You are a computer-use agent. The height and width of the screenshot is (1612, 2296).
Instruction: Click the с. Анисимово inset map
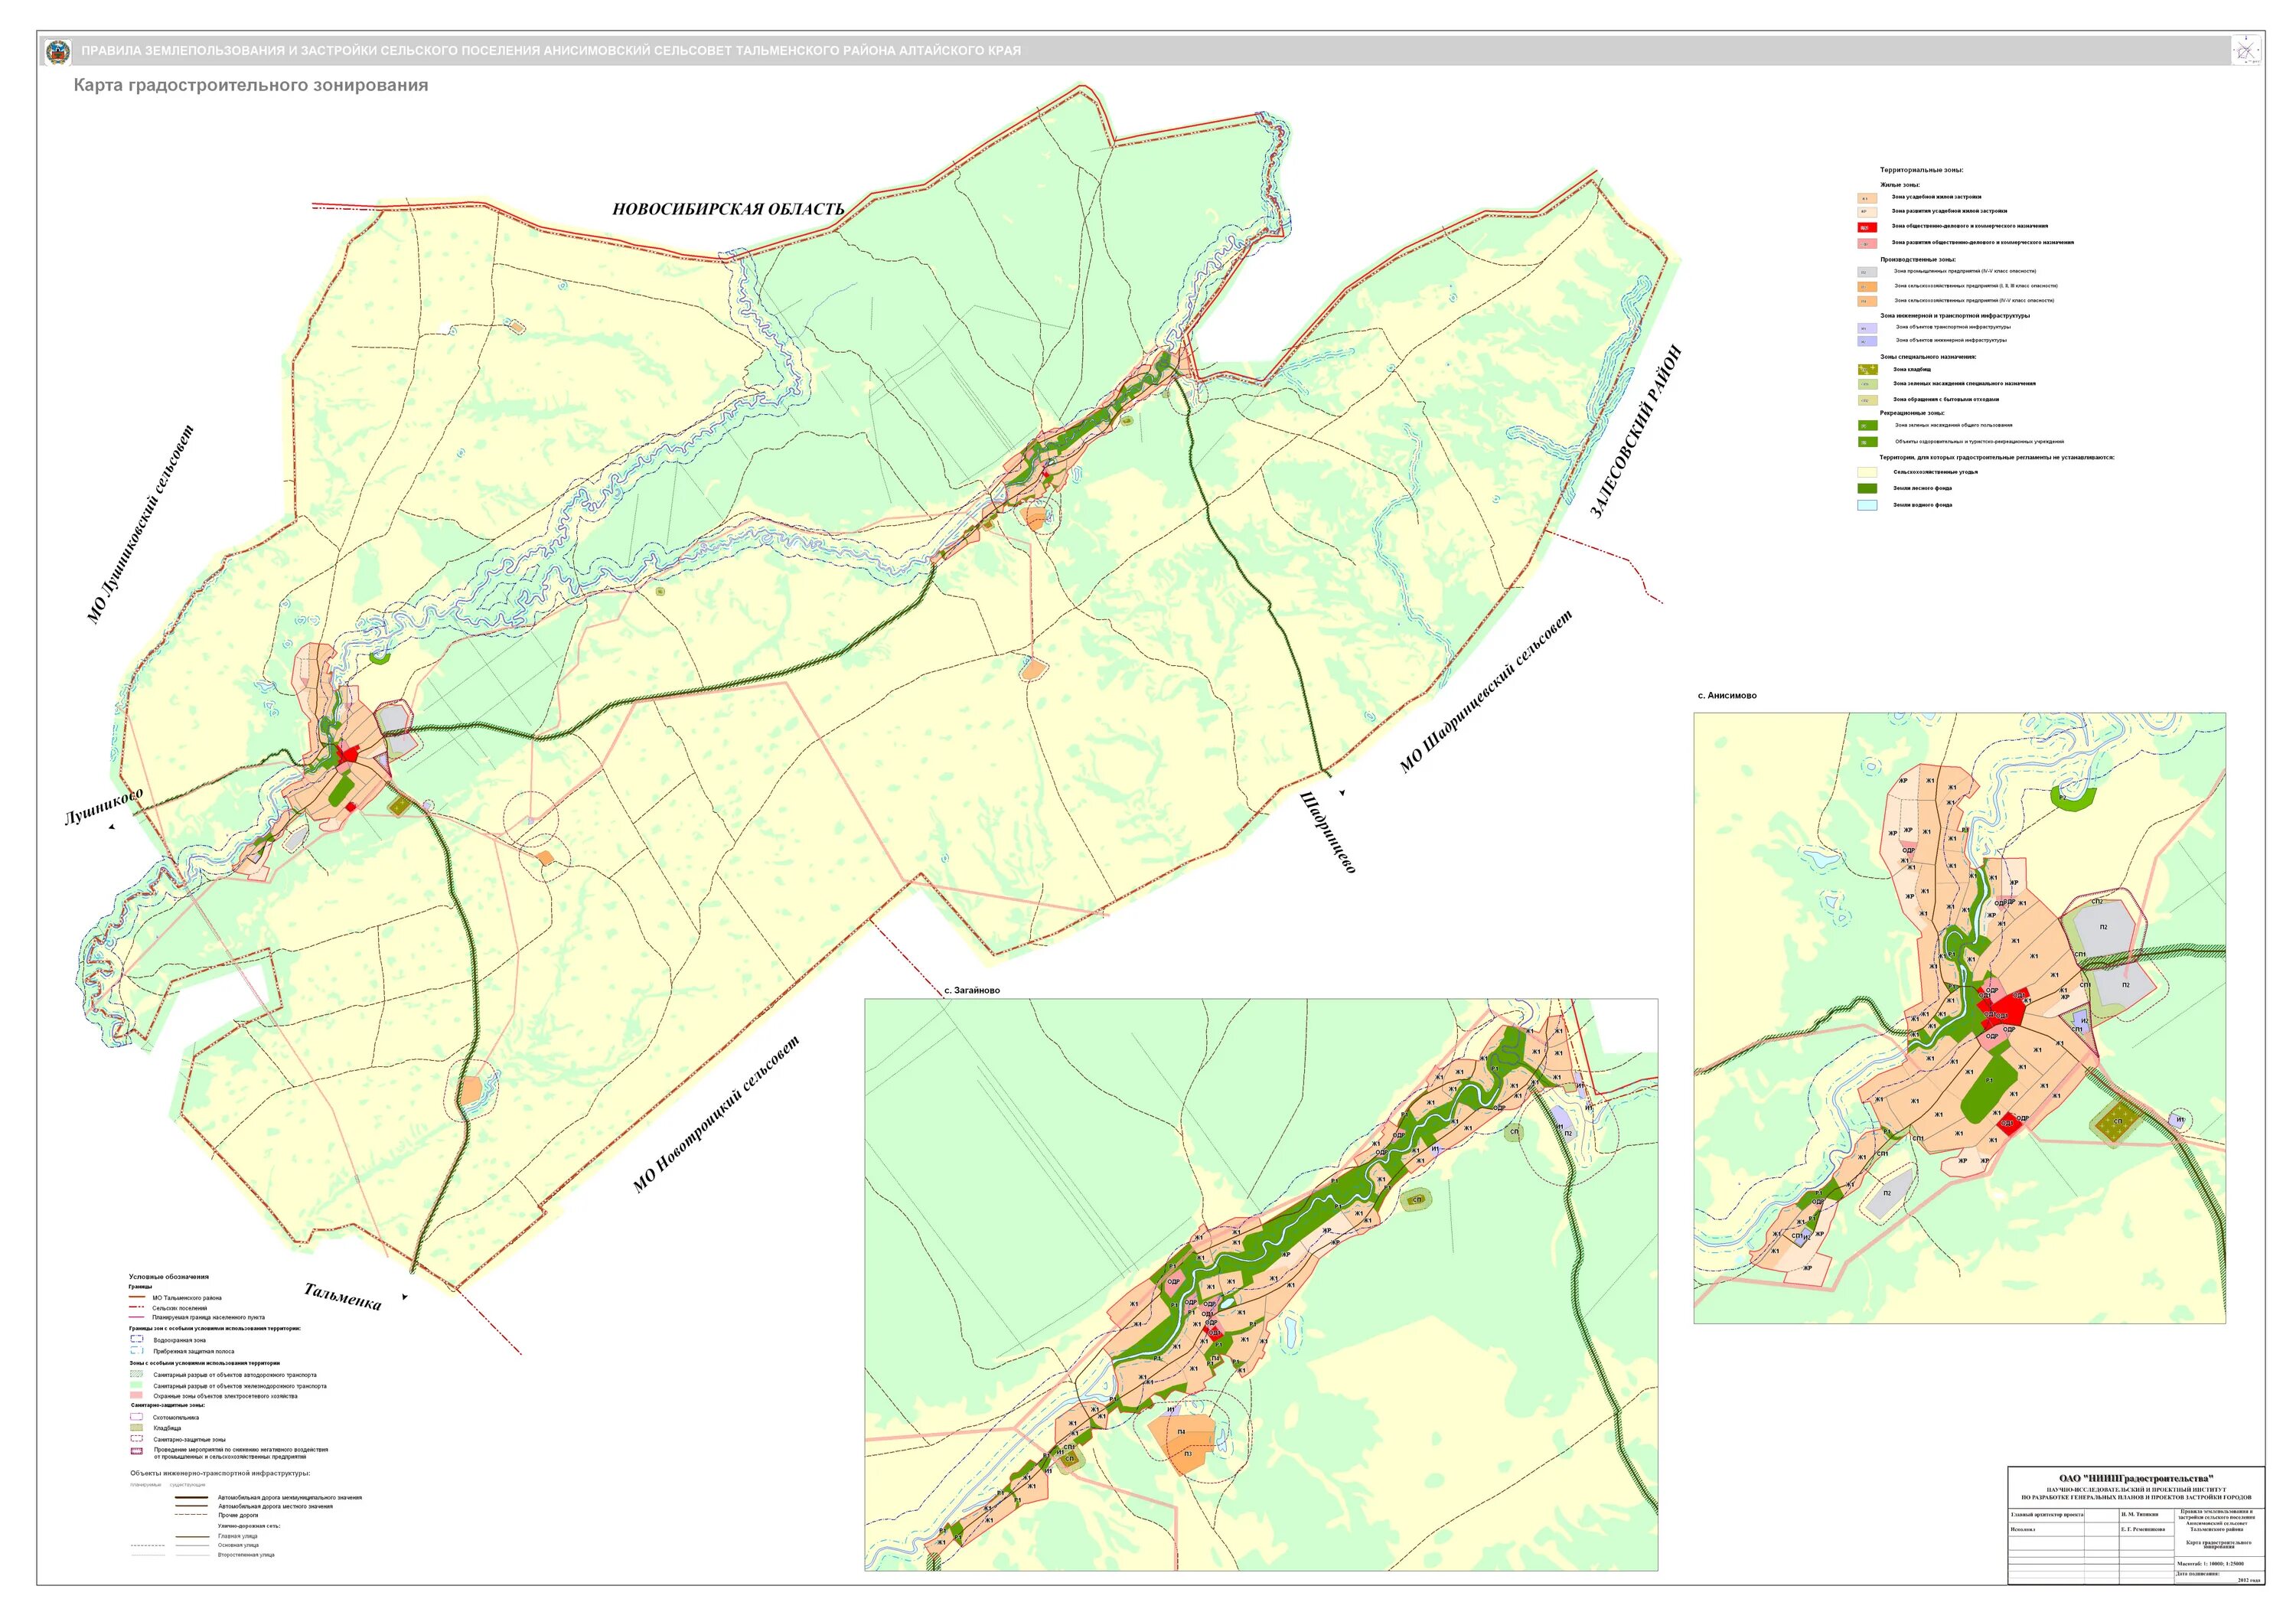click(1960, 1018)
